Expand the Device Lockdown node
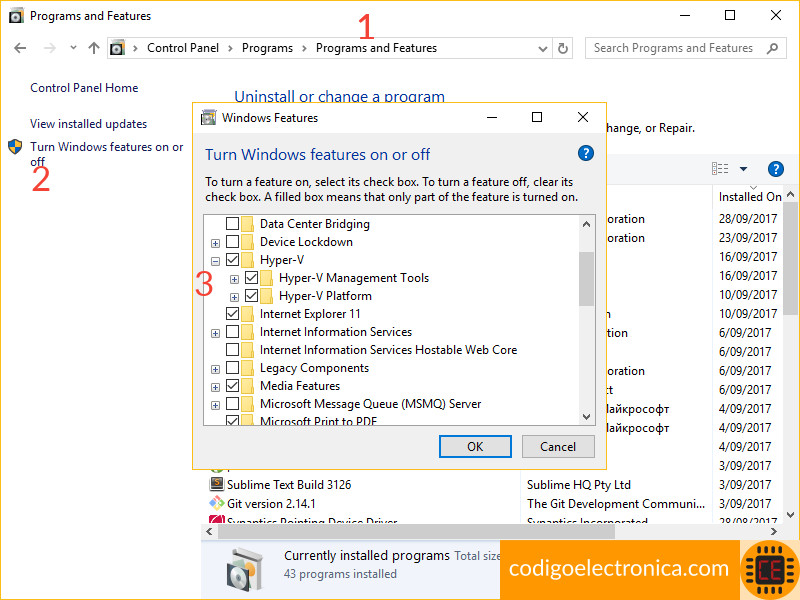The height and width of the screenshot is (600, 800). click(x=215, y=243)
